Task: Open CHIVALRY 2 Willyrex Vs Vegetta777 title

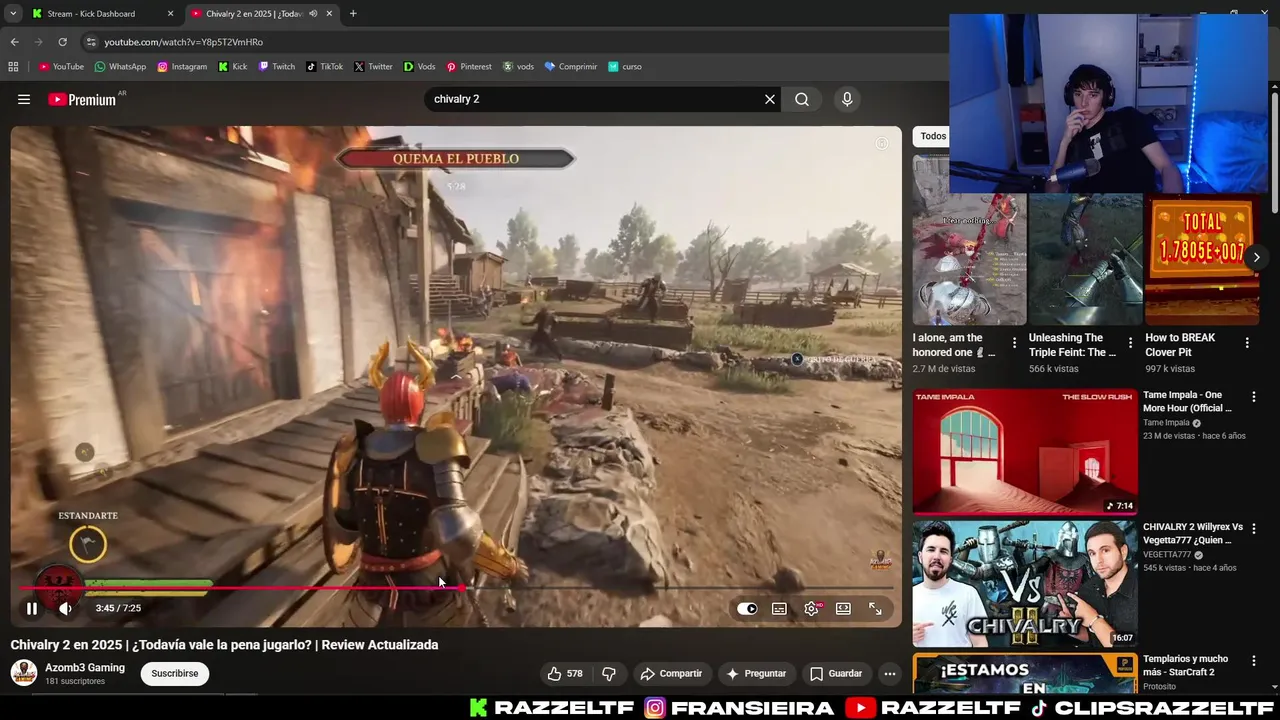Action: click(x=1193, y=533)
